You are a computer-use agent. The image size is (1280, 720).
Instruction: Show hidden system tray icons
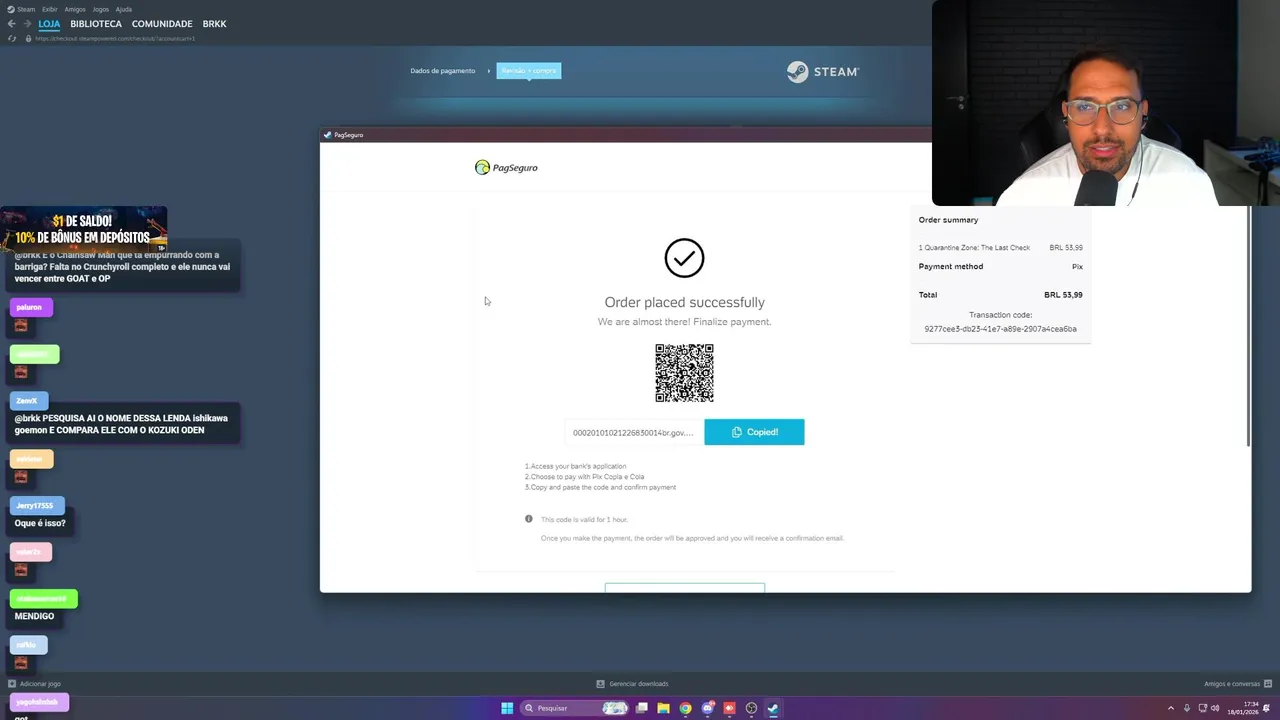[1171, 708]
